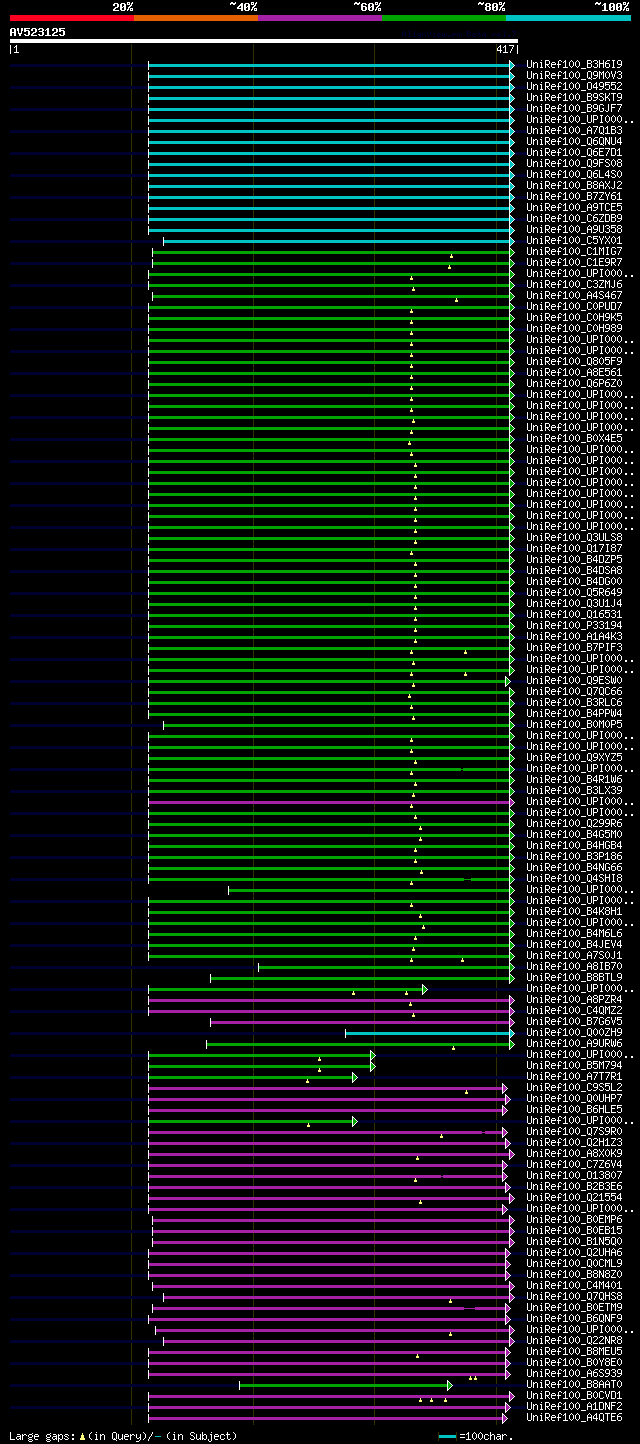The image size is (640, 1444).
Task: Click short cyan alignment bar of UniRef100_Q00ZH9
Action: (430, 1033)
